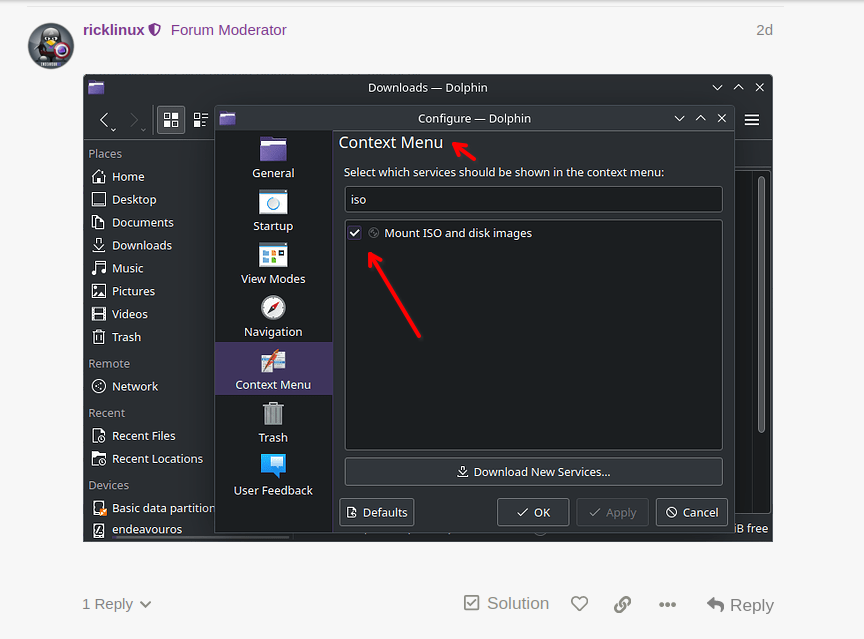Expand the back history dropdown arrow

tap(114, 130)
